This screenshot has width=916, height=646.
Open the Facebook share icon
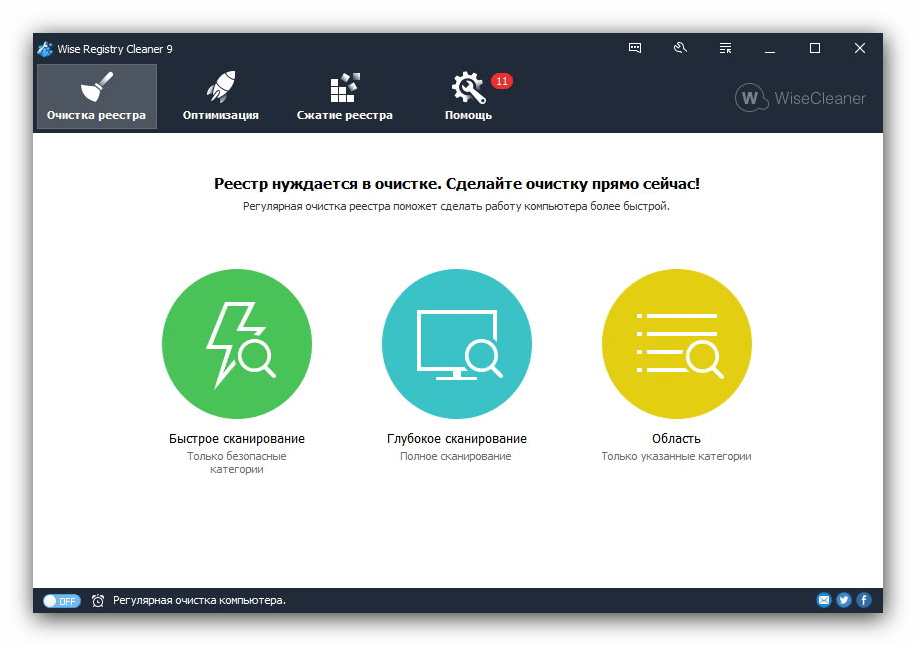click(x=862, y=599)
